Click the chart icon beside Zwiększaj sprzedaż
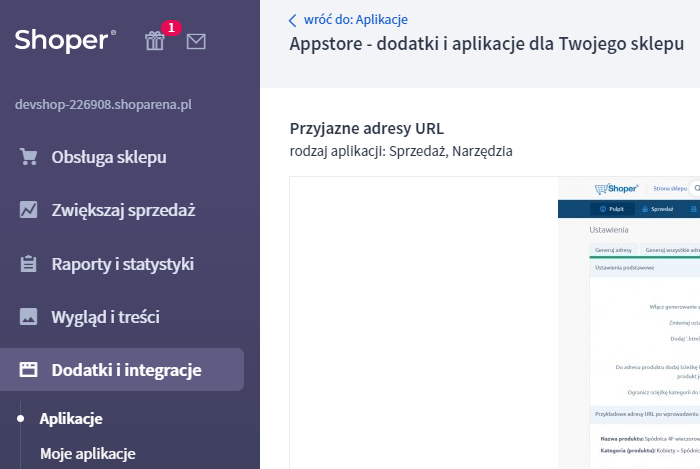The image size is (700, 469). (x=29, y=210)
